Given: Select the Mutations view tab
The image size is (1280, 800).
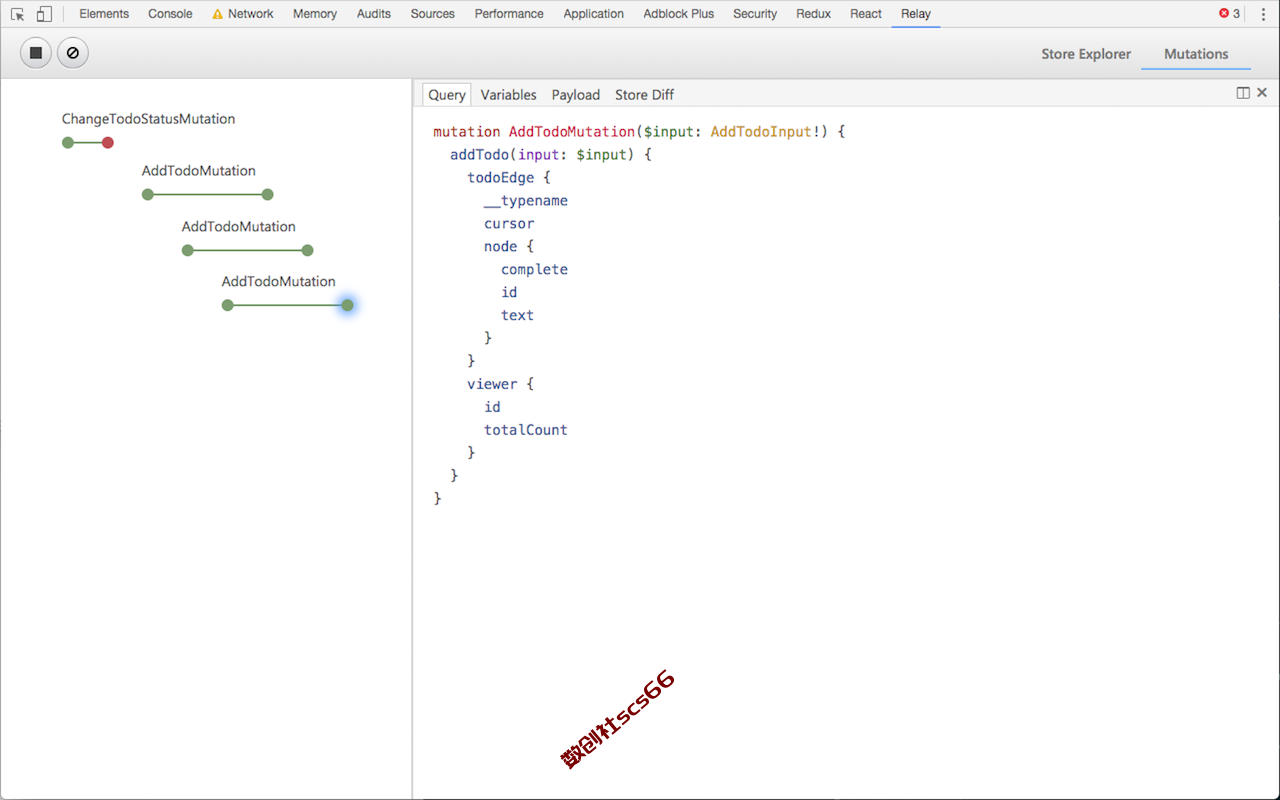Looking at the screenshot, I should [x=1196, y=54].
